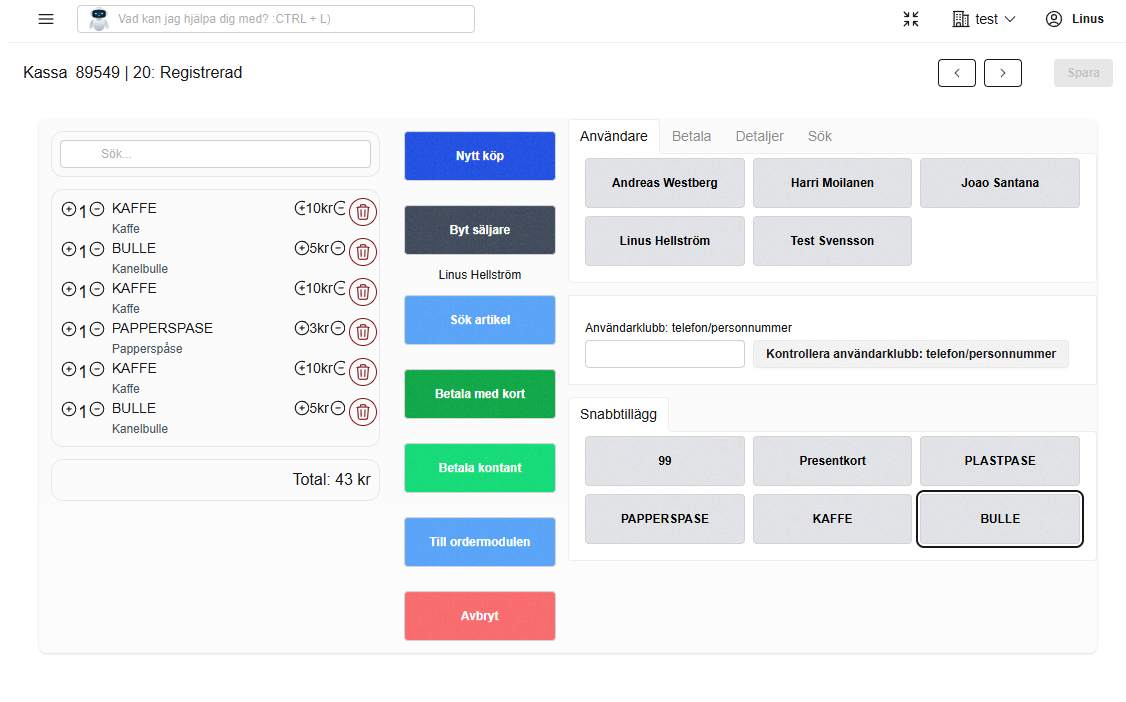The height and width of the screenshot is (702, 1126).
Task: Delete the third KAFFE row
Action: [363, 372]
